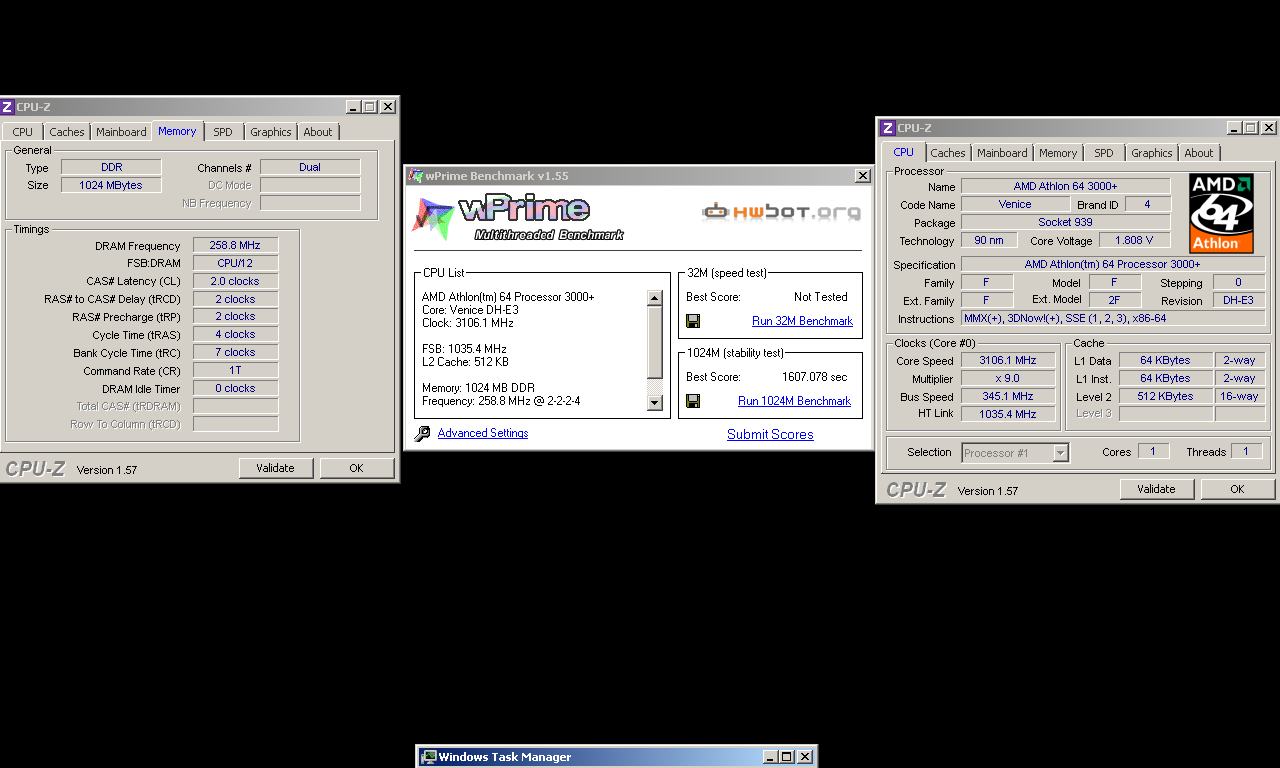1280x768 pixels.
Task: Maximize the Windows Task Manager window
Action: pos(786,757)
